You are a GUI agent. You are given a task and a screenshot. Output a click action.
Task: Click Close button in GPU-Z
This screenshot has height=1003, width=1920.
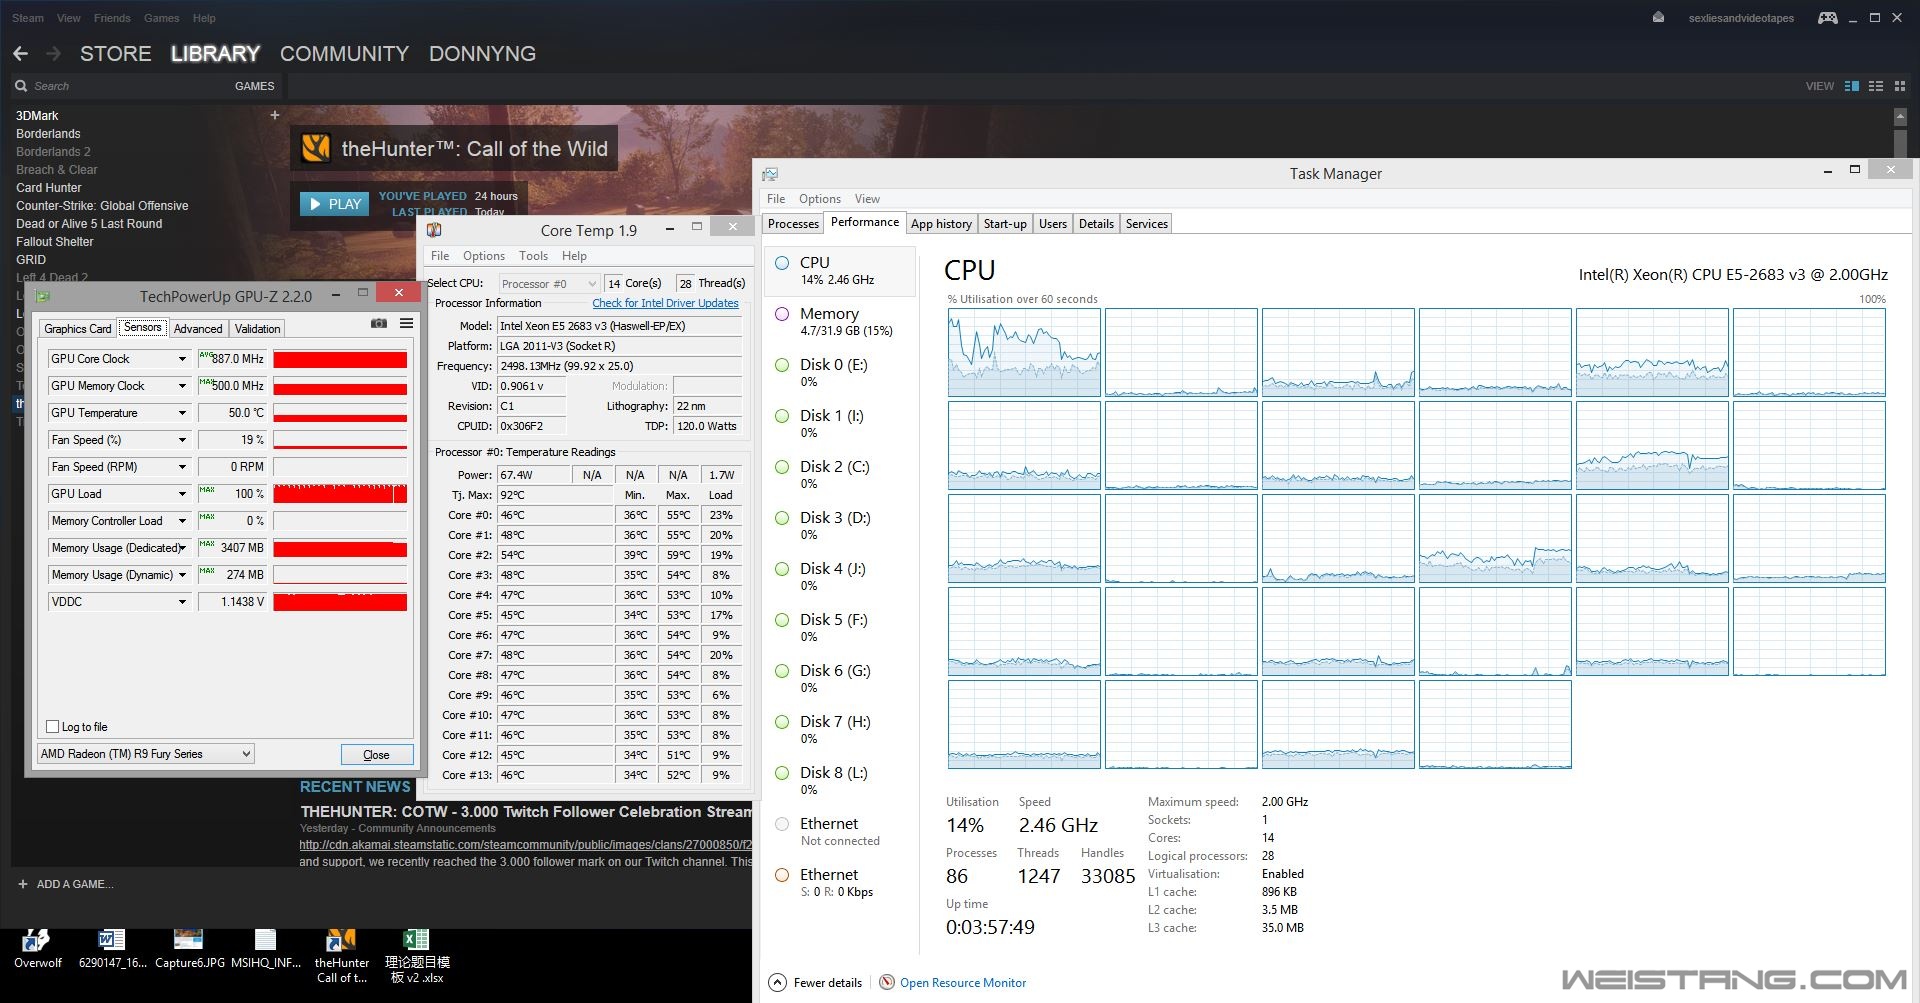pos(377,755)
